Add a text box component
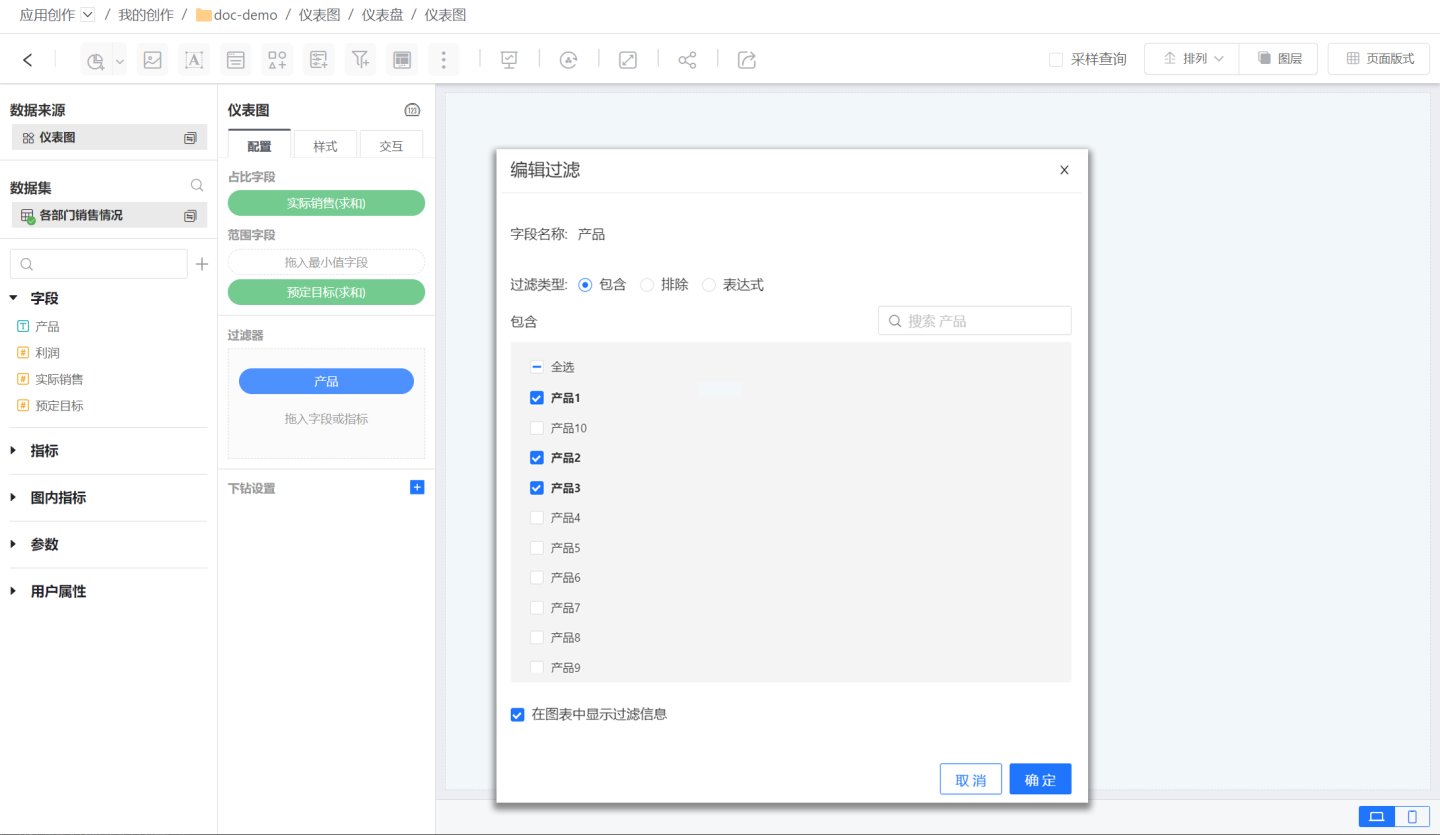 coord(194,60)
